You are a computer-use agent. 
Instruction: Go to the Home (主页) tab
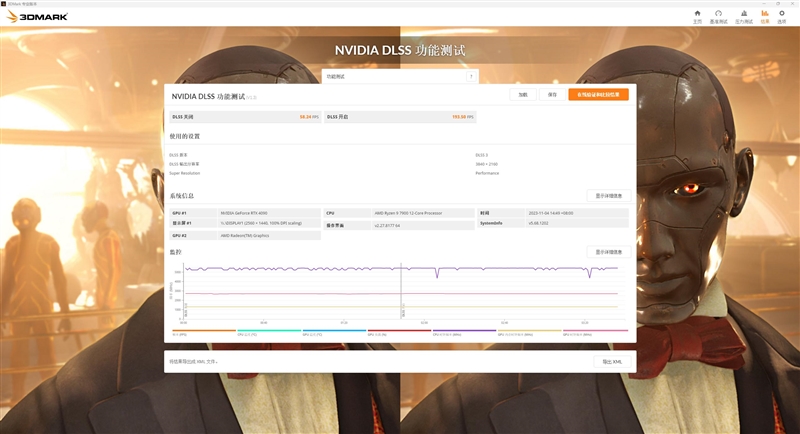(697, 16)
